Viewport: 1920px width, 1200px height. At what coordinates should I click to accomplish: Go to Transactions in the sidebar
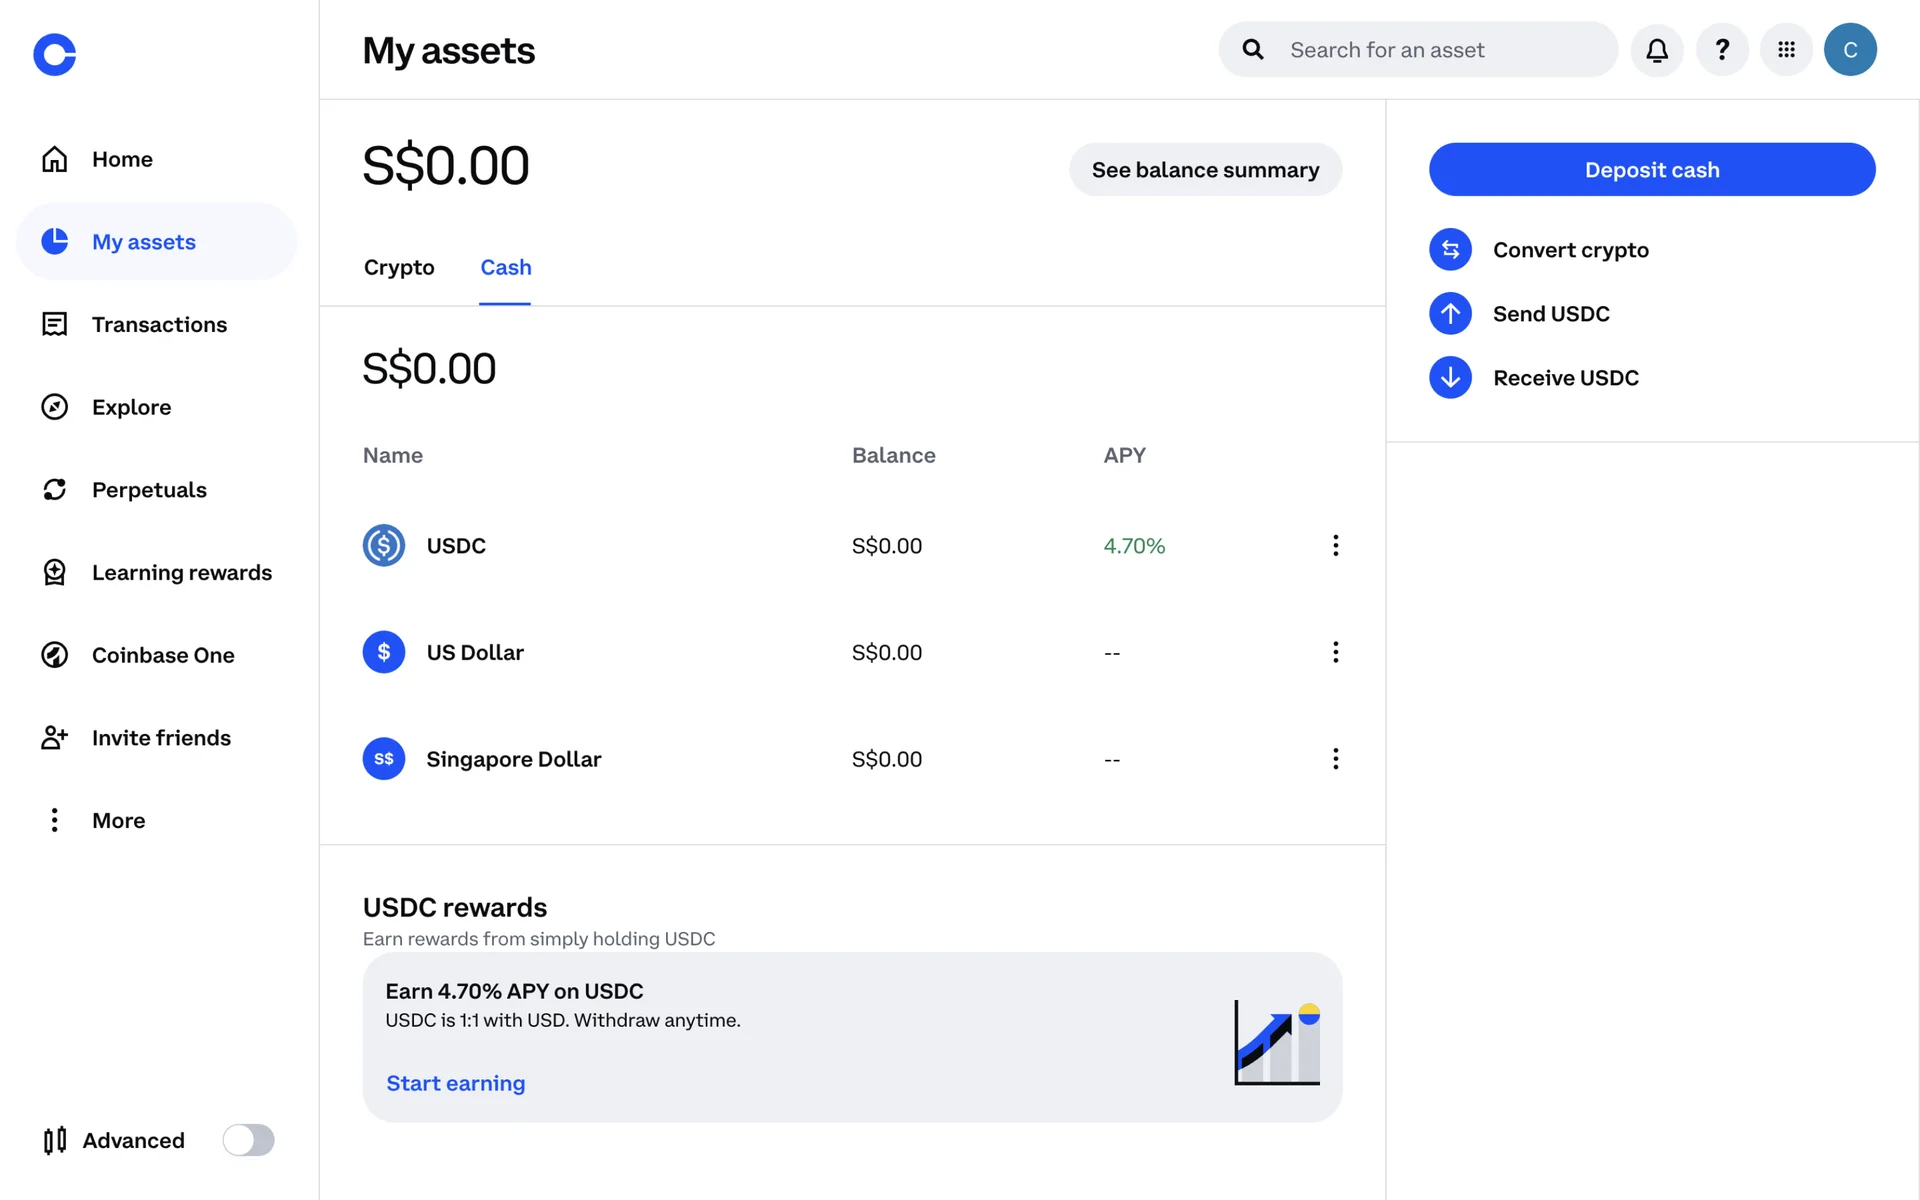point(159,325)
